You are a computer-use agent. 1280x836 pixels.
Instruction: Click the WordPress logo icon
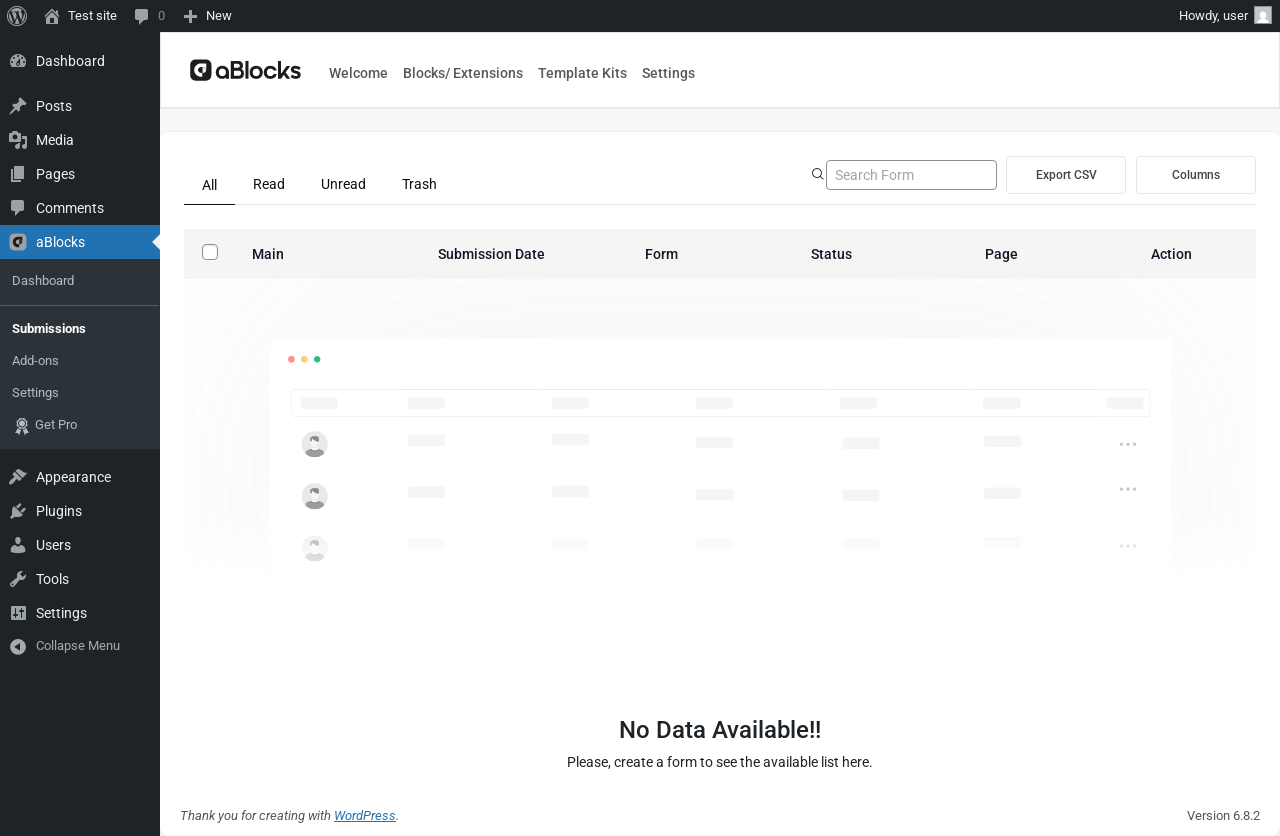tap(17, 16)
